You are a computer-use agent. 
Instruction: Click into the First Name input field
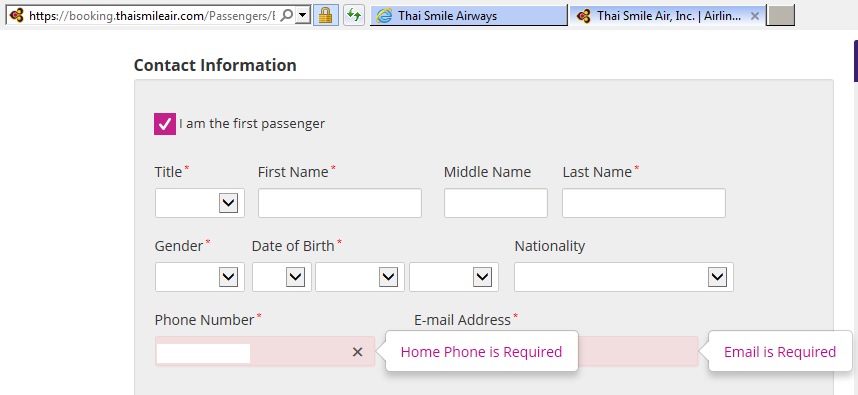point(340,203)
